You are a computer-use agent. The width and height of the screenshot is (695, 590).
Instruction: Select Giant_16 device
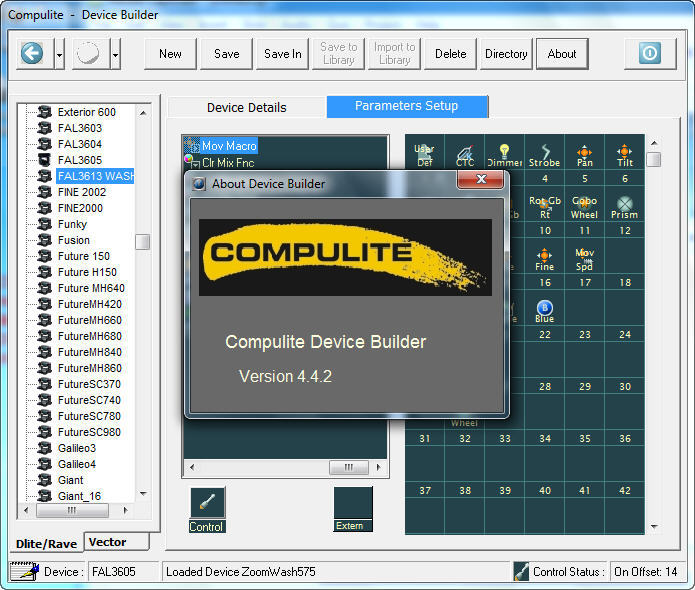tap(79, 496)
